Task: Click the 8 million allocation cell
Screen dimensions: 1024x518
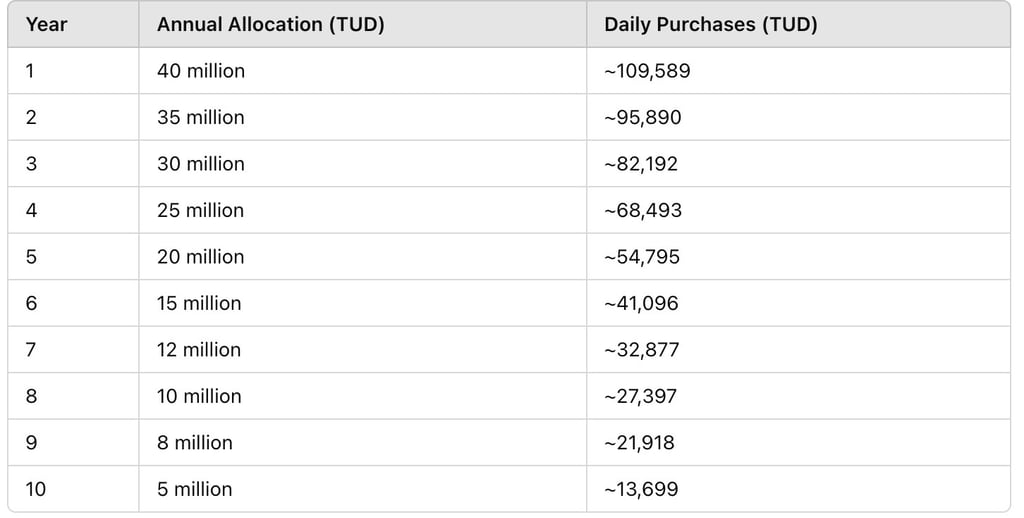Action: coord(194,442)
